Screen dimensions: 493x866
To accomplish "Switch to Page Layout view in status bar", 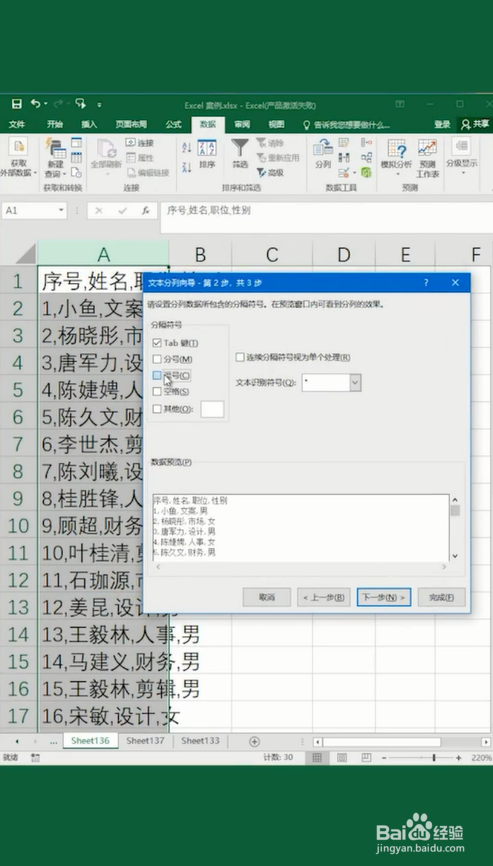I will pos(342,758).
